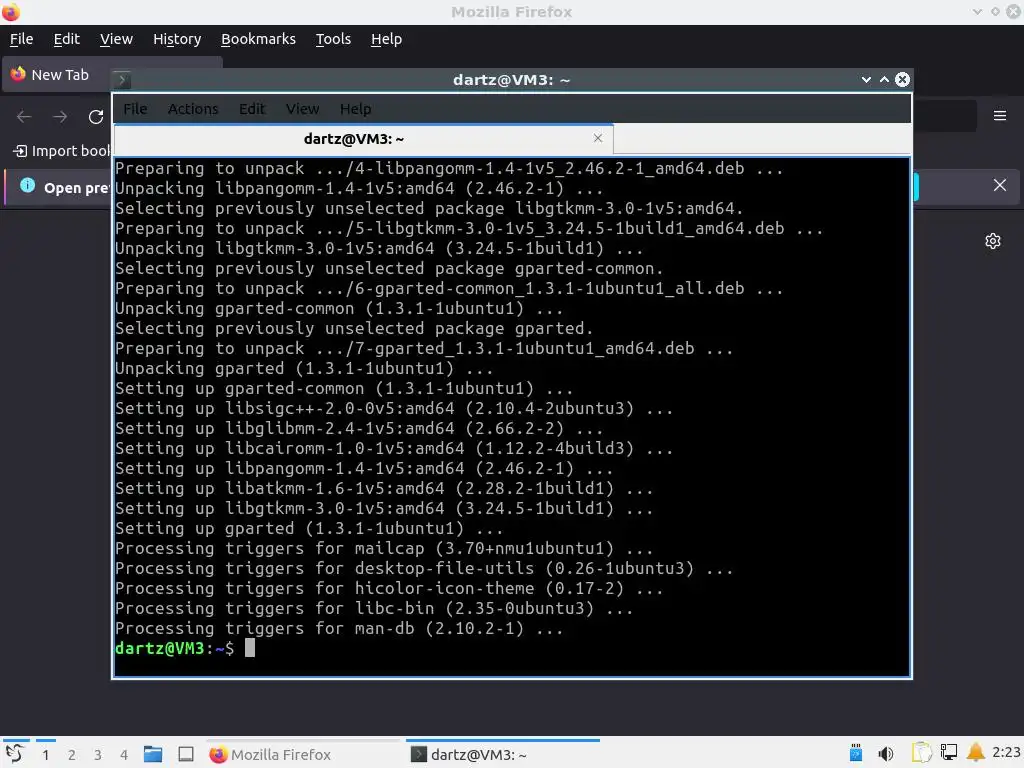Click the info icon in Firefox notification

coord(27,185)
